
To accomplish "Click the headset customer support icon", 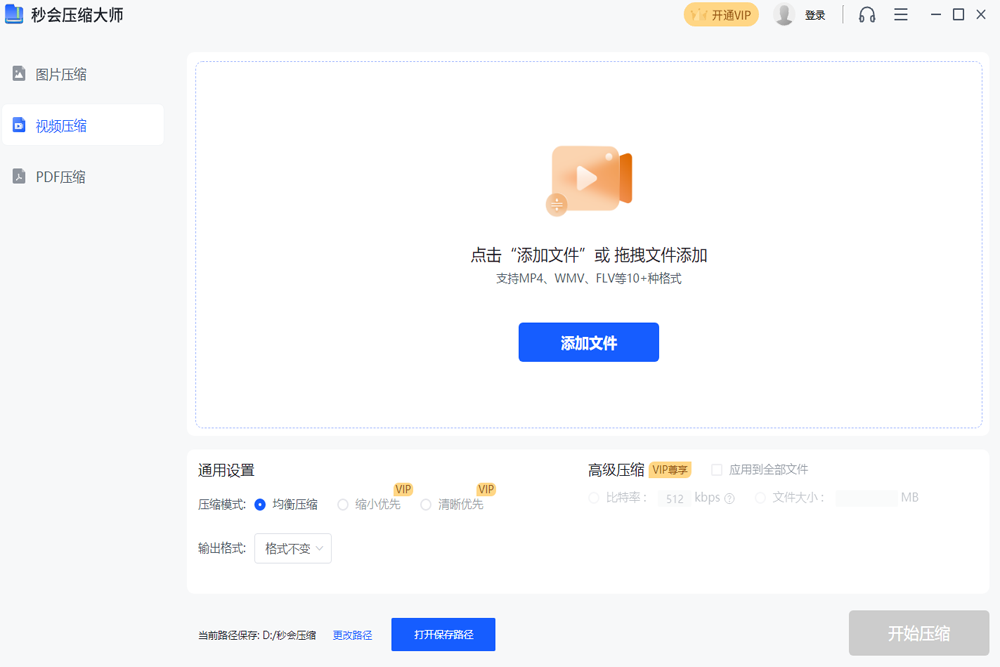I will pos(866,14).
